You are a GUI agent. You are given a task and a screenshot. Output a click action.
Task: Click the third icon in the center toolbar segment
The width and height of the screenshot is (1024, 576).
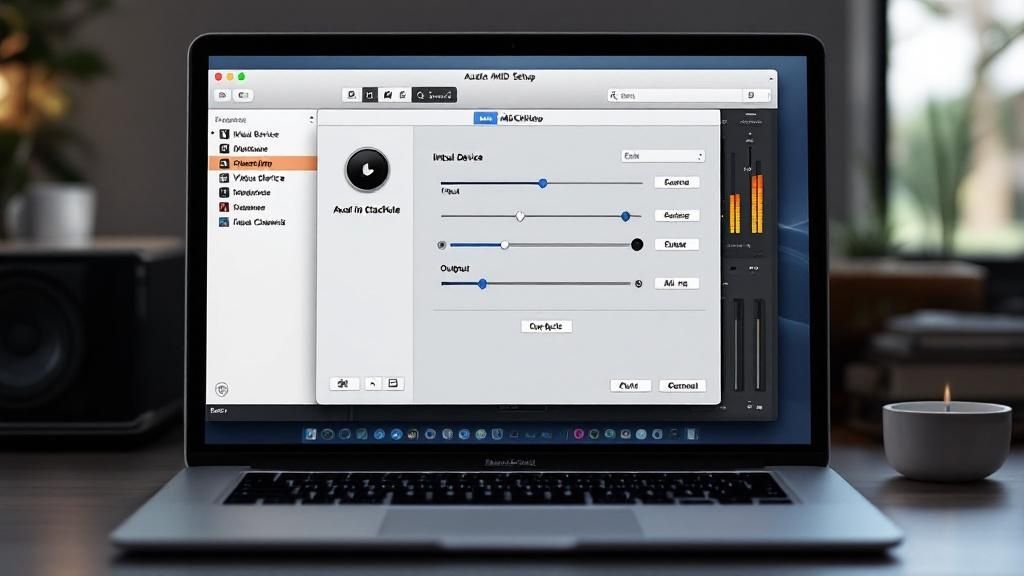(x=387, y=95)
